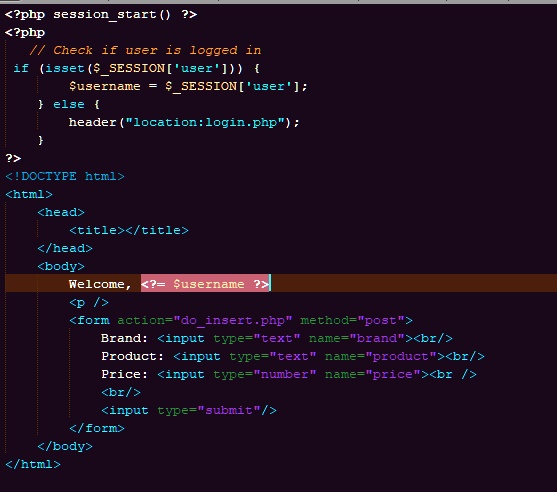The width and height of the screenshot is (557, 492).
Task: Click the session_start() line at the top
Action: 101,15
